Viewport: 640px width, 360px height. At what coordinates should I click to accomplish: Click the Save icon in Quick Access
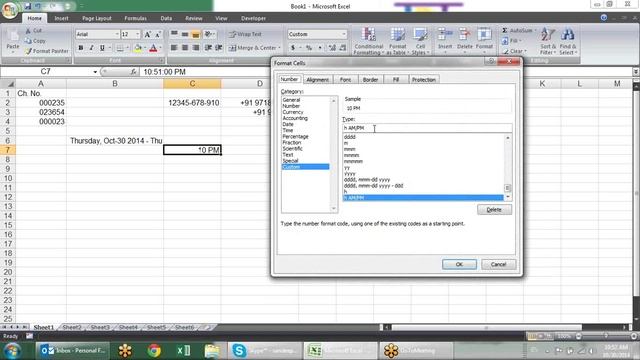pos(27,6)
